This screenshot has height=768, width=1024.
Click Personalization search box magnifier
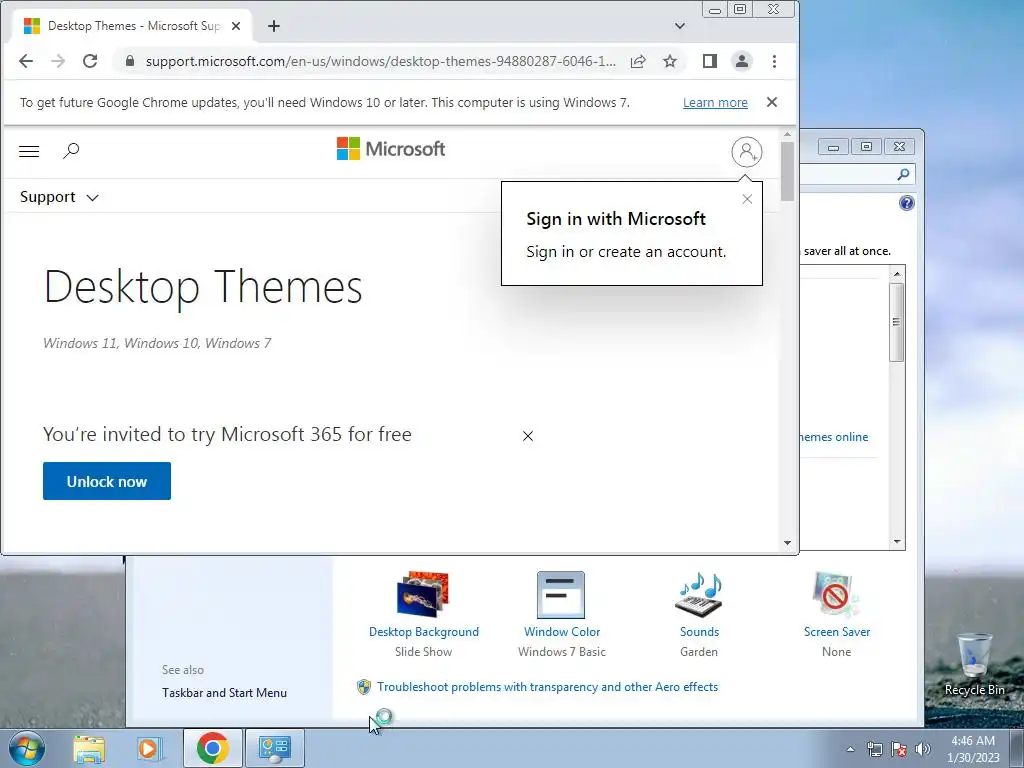point(903,174)
